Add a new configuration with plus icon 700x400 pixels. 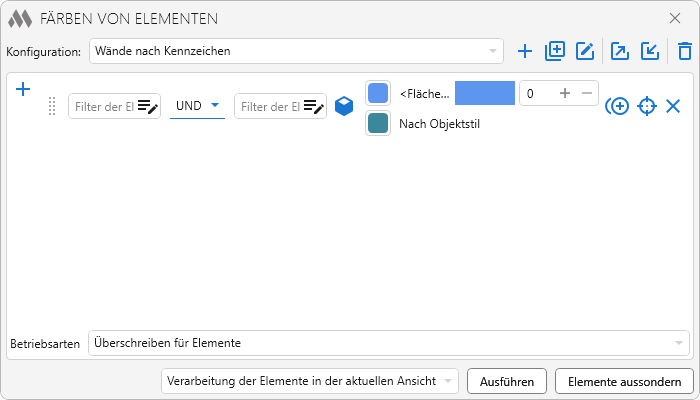(525, 51)
